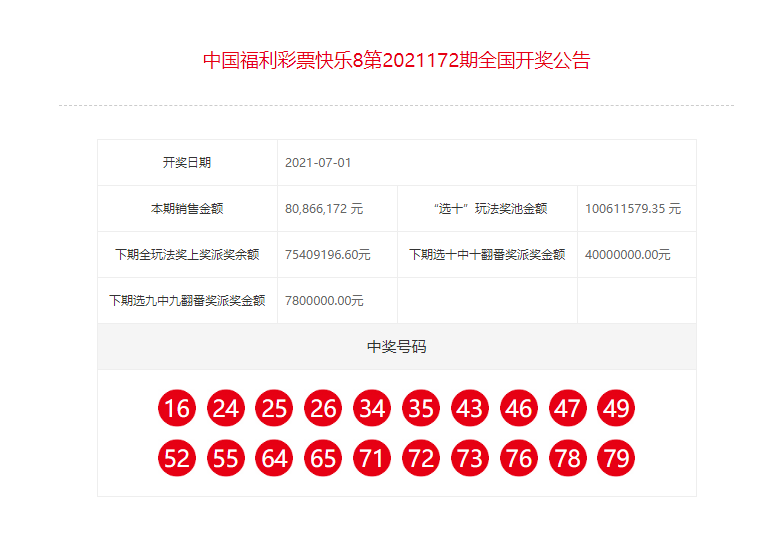
Task: Select the 开奖日期 label cell
Action: coord(187,162)
